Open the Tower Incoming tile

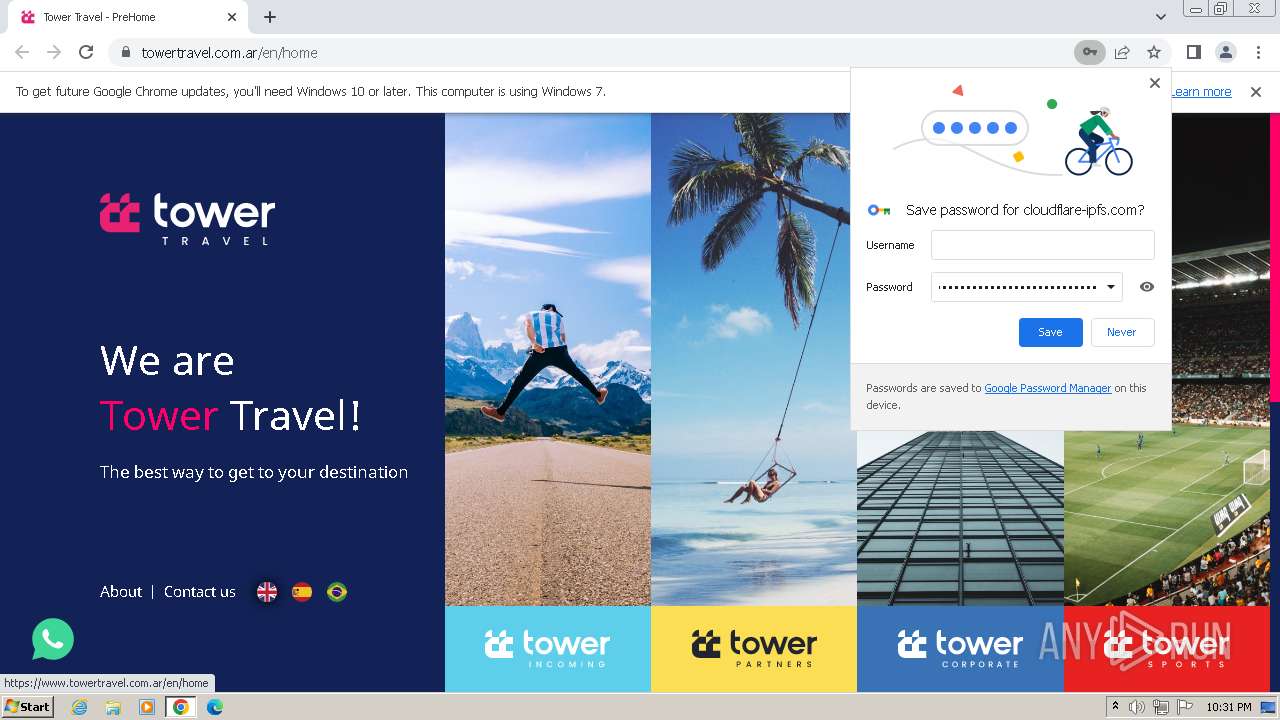tap(548, 649)
